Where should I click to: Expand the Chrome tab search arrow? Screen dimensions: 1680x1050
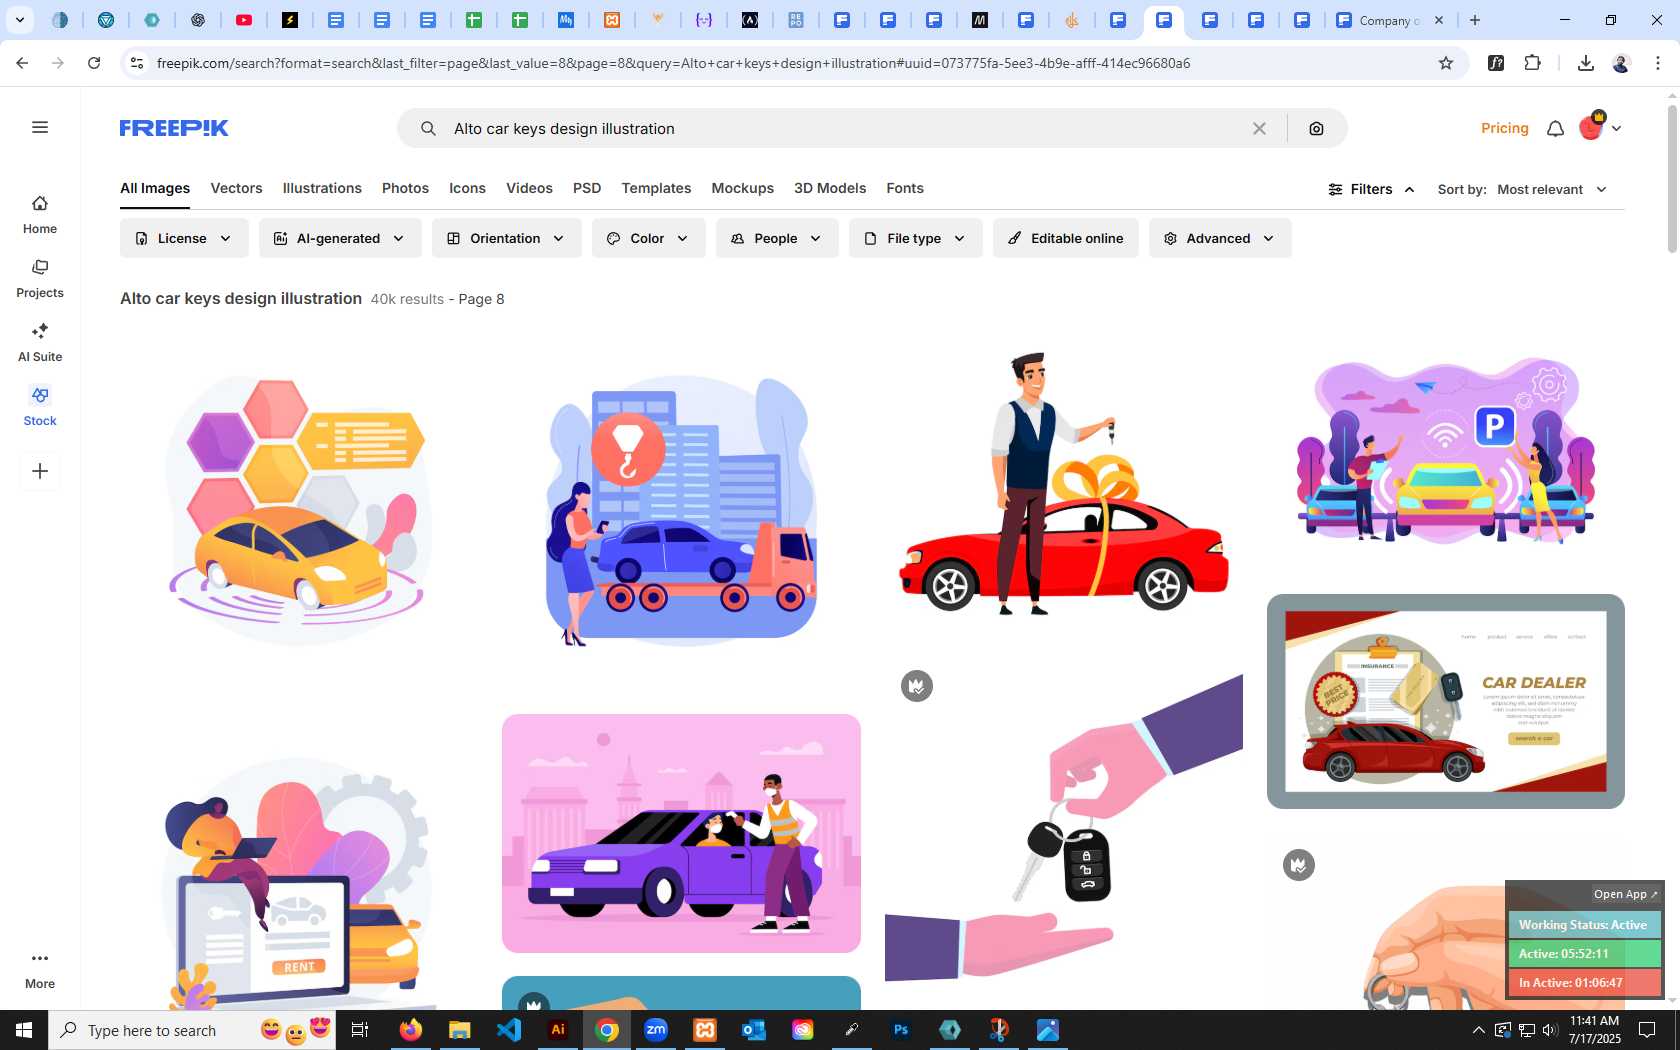pyautogui.click(x=19, y=20)
